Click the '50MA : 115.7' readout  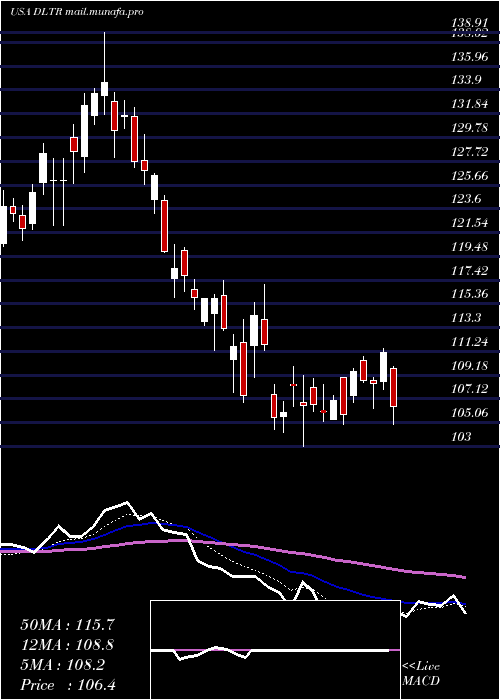(68, 625)
